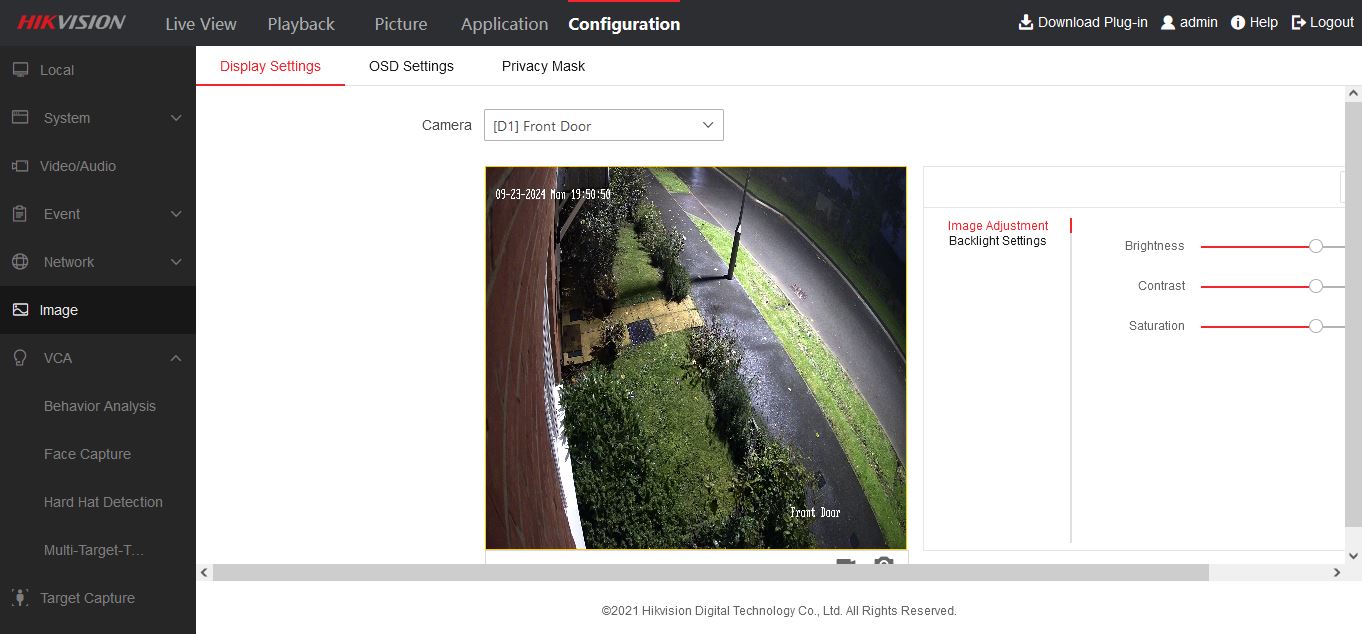
Task: Click the Target Capture person icon
Action: [20, 598]
